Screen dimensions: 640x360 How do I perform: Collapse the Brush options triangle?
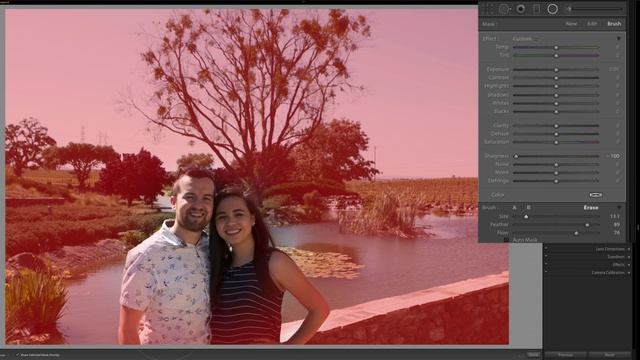pyautogui.click(x=619, y=208)
